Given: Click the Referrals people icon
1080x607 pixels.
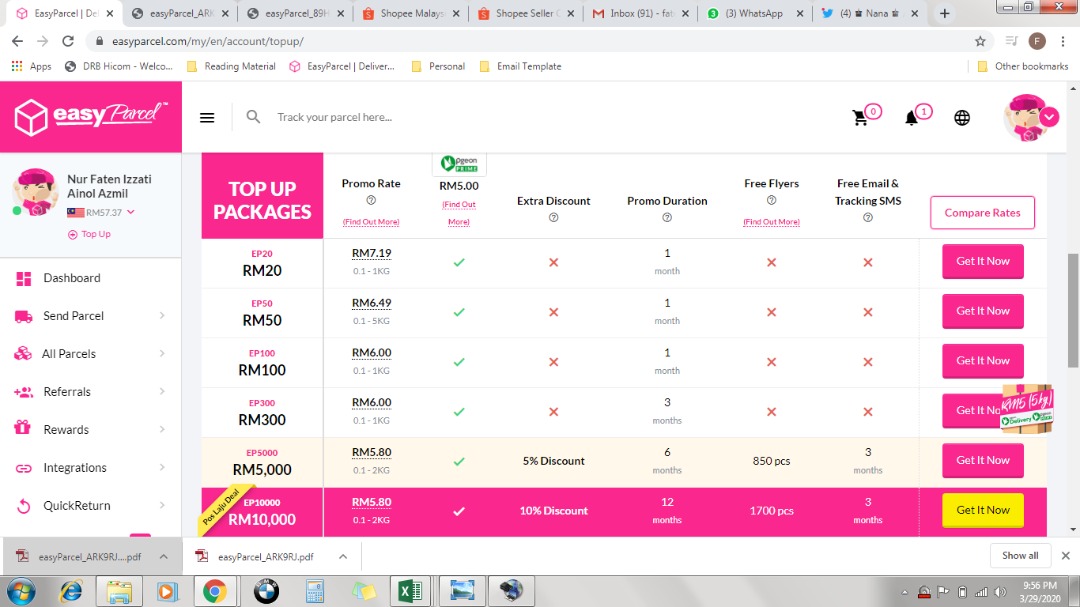Looking at the screenshot, I should (23, 392).
